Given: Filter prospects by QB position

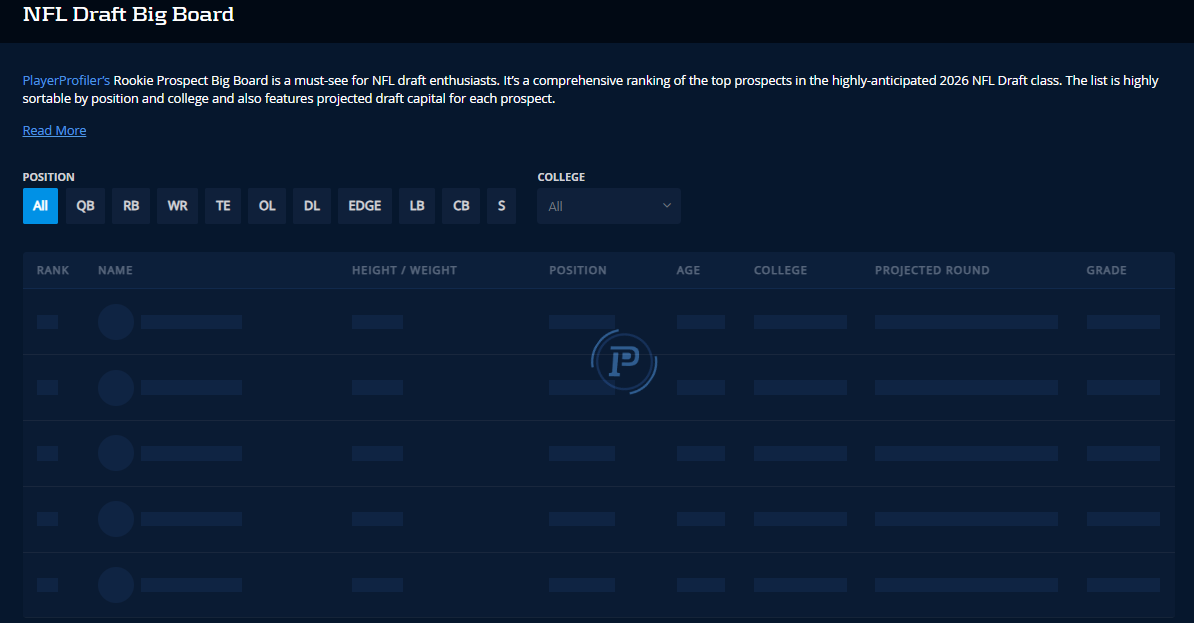Looking at the screenshot, I should click(x=85, y=206).
